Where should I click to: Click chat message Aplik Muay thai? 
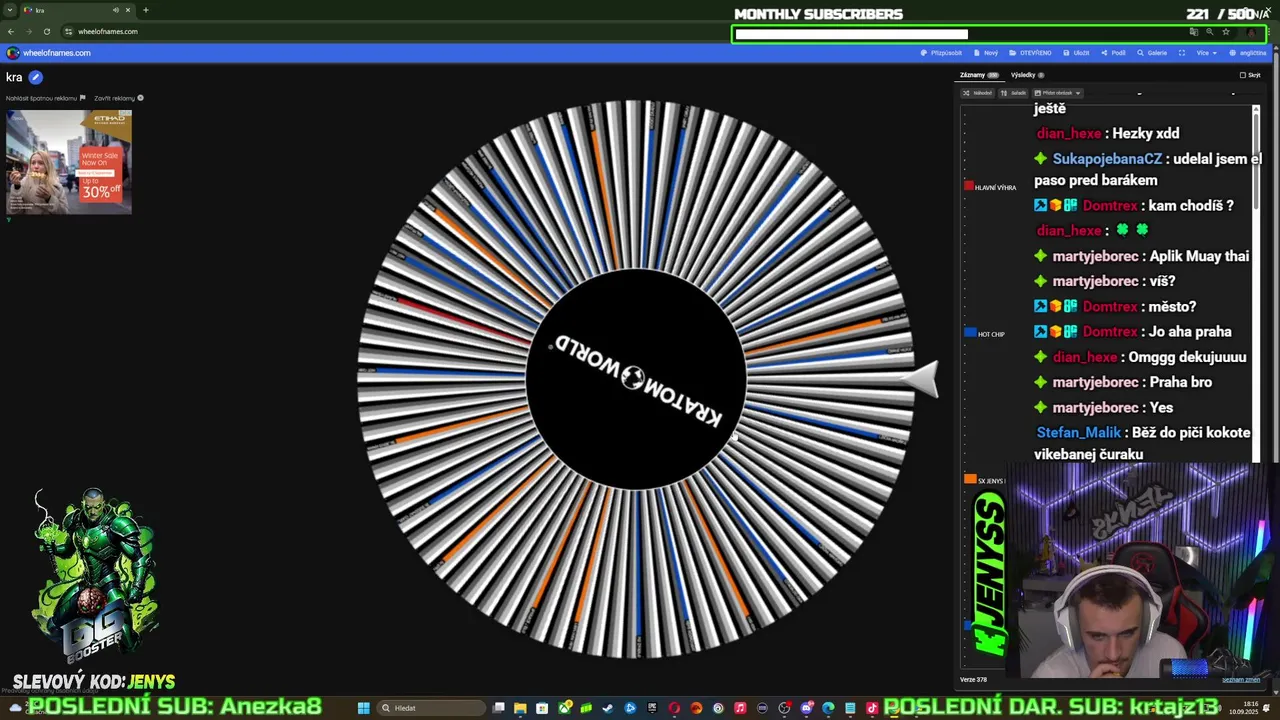(x=1199, y=256)
